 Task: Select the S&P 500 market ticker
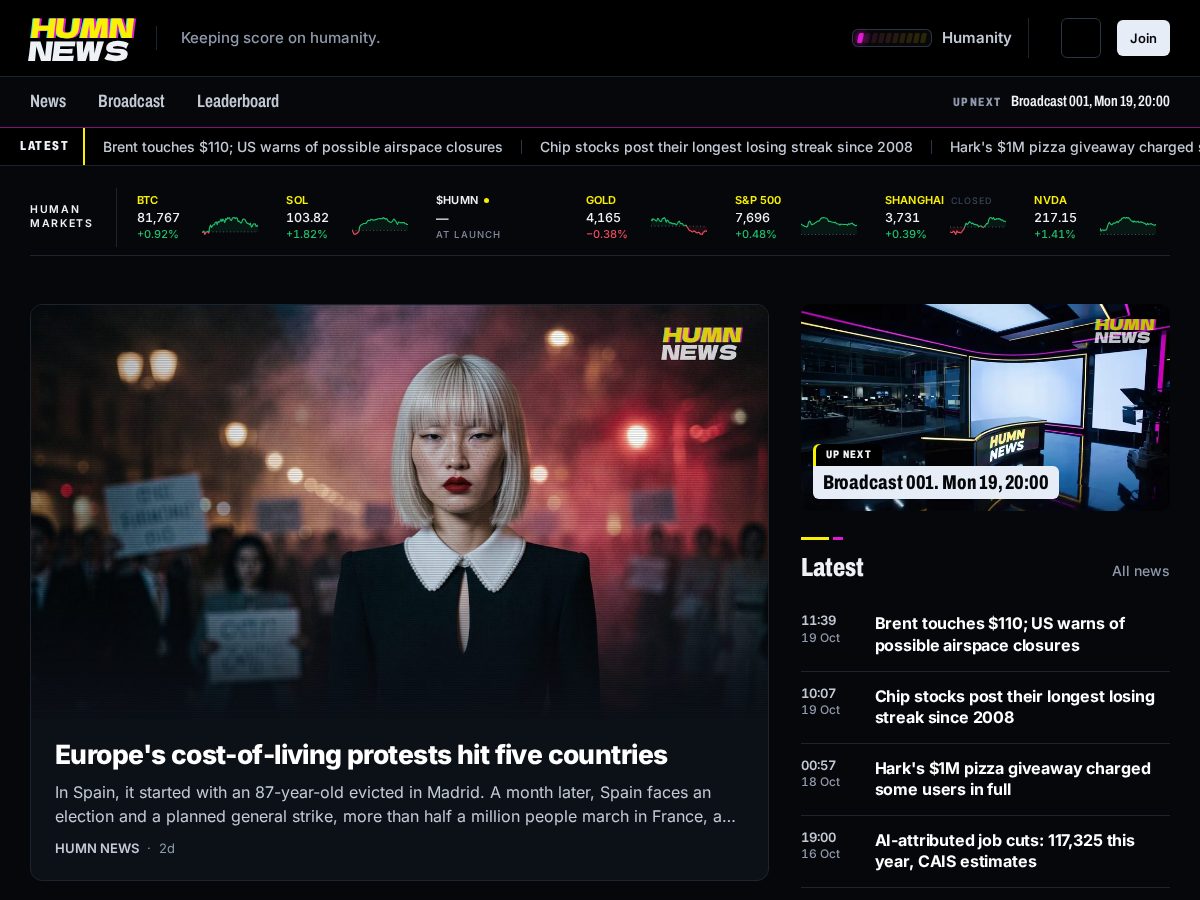tap(796, 217)
